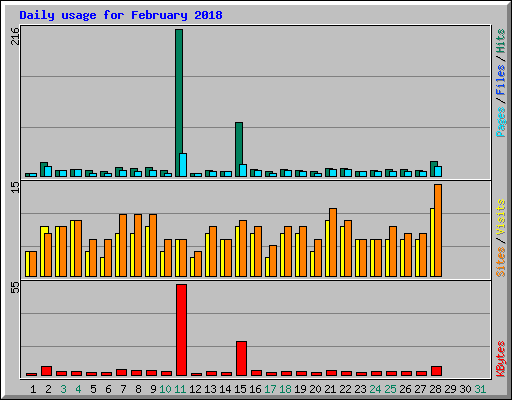Click the tall red KBytes bar for day 11

coord(181,330)
